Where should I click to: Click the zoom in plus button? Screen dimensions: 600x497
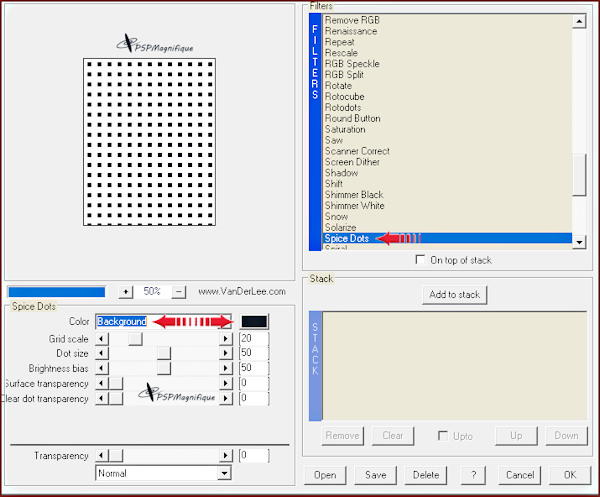[126, 291]
